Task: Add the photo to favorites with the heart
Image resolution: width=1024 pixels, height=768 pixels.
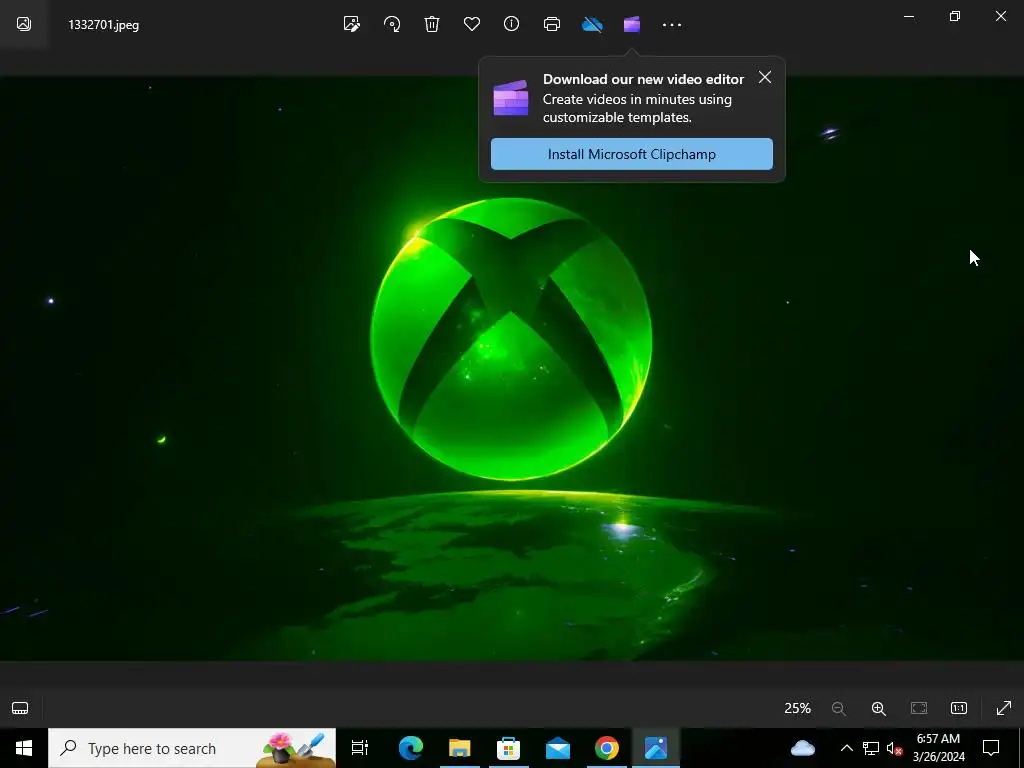Action: tap(472, 24)
